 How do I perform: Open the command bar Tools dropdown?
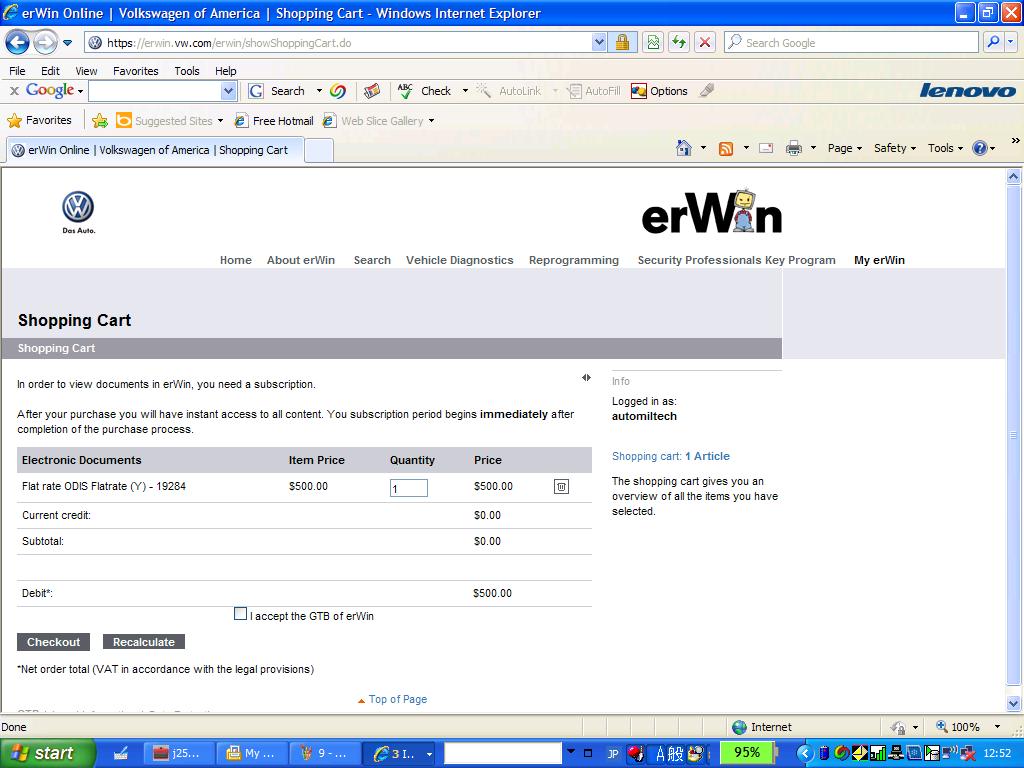[x=945, y=148]
